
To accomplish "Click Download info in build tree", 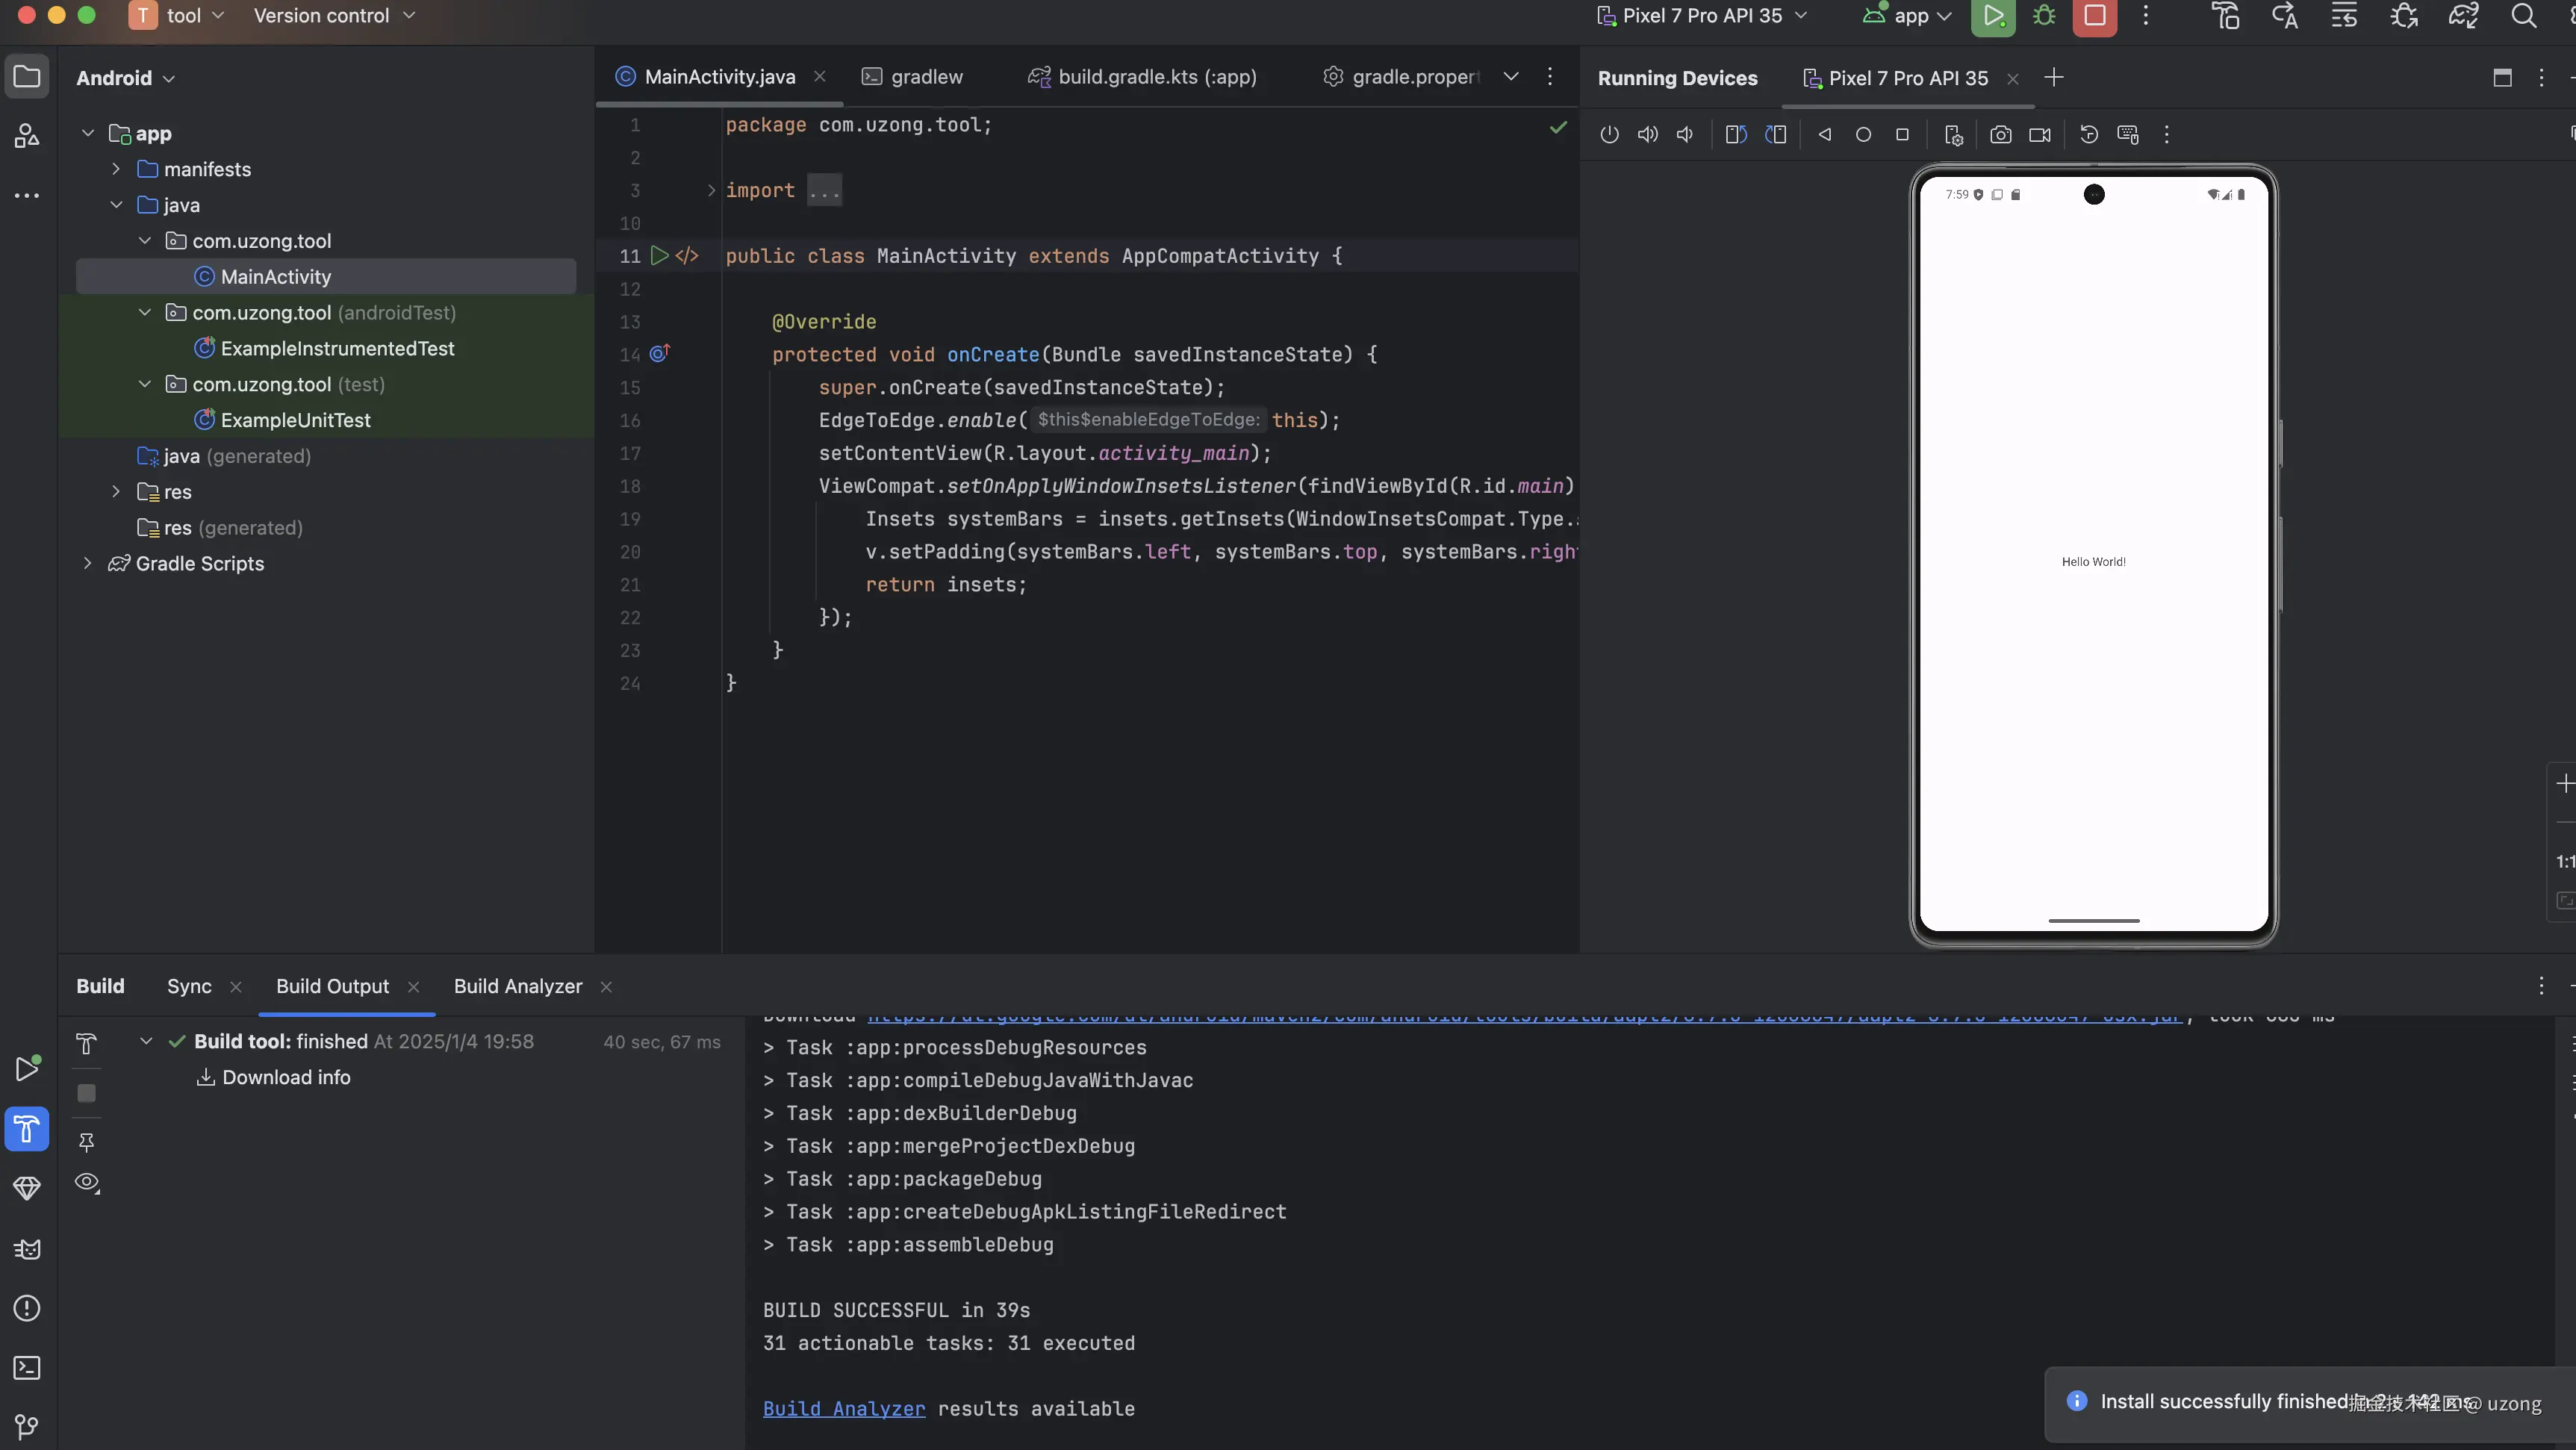I will tap(286, 1077).
